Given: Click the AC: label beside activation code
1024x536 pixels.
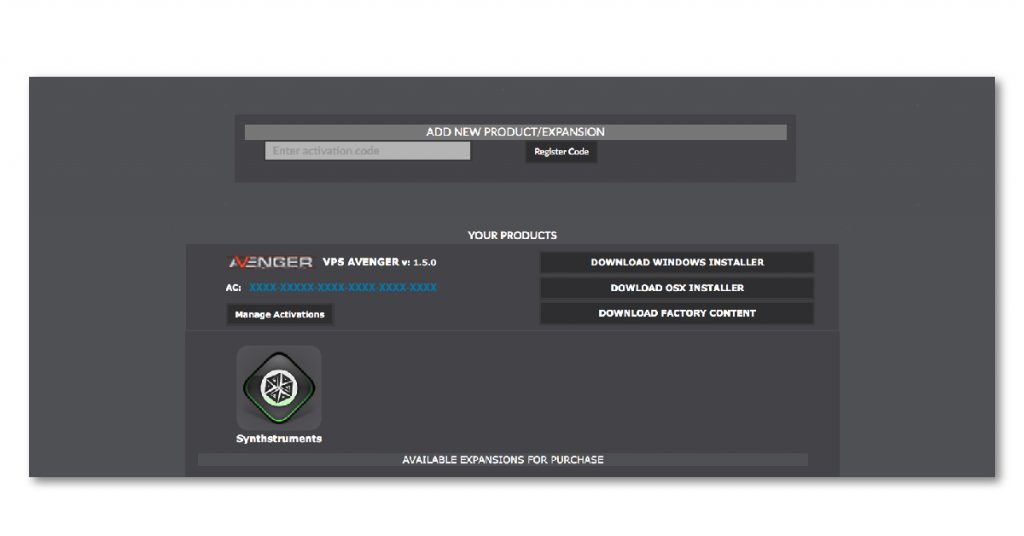Looking at the screenshot, I should [234, 288].
